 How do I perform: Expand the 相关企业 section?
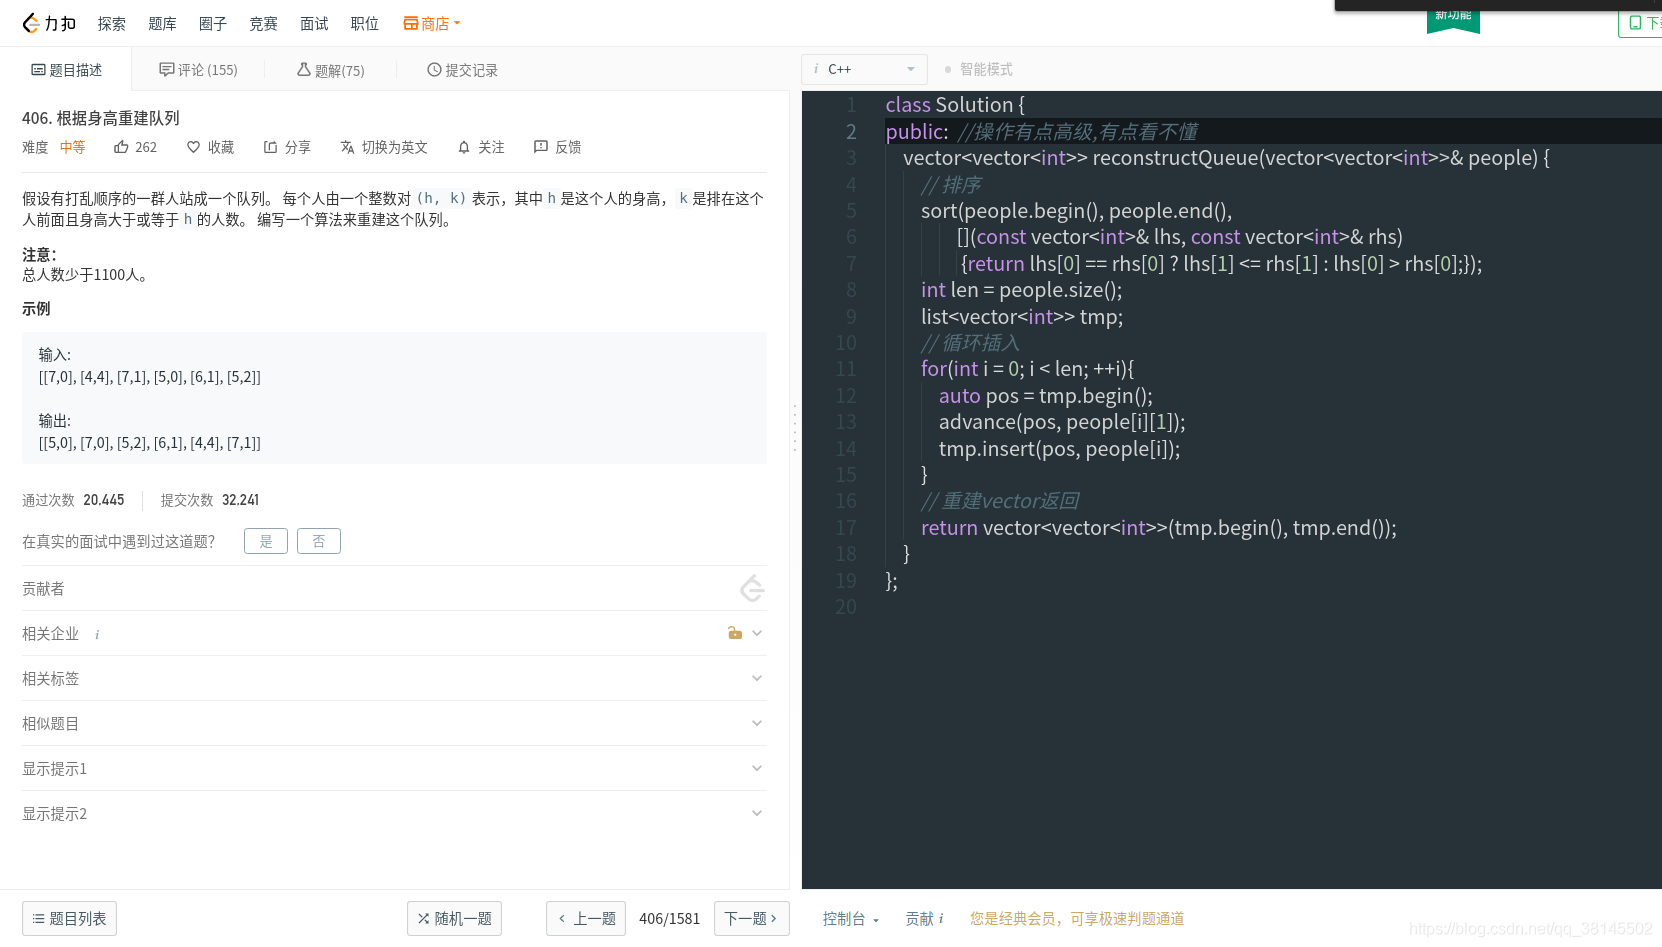coord(757,633)
